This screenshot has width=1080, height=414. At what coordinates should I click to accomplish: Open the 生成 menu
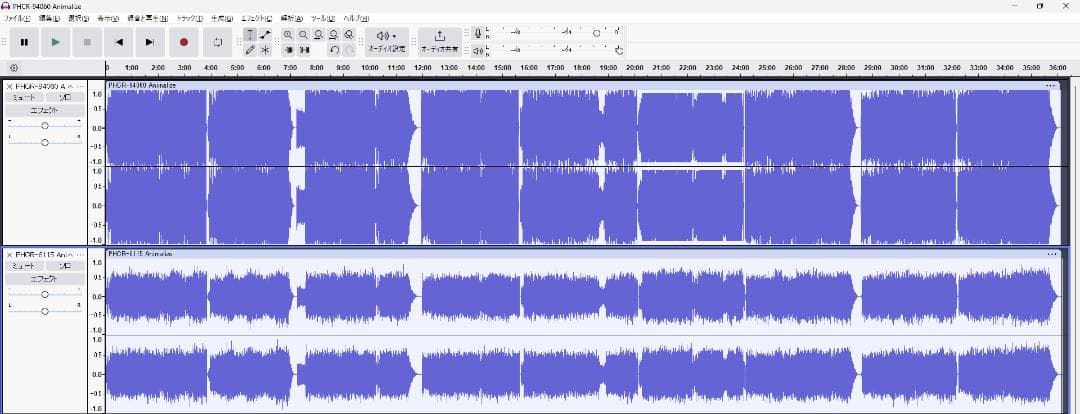(222, 18)
